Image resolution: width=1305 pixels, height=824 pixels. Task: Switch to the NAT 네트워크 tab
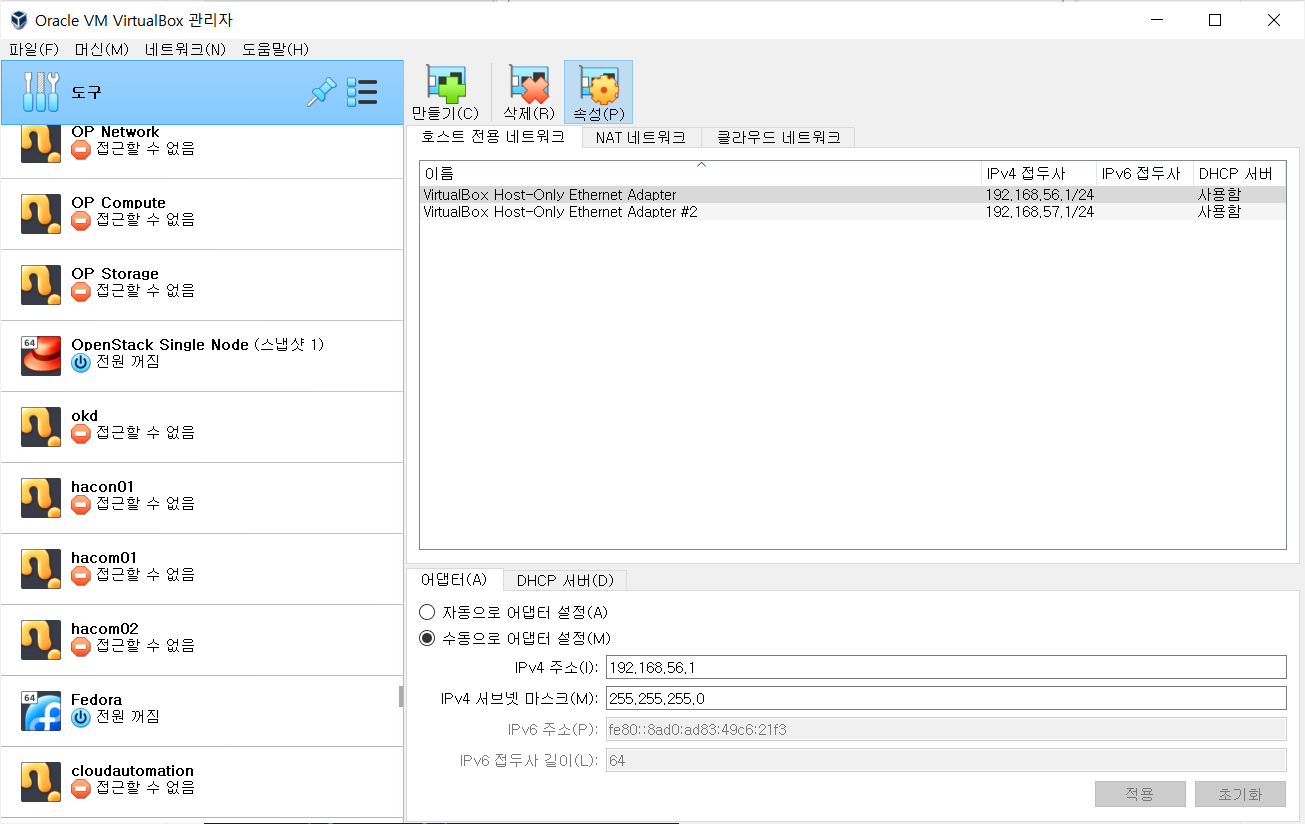pyautogui.click(x=641, y=138)
